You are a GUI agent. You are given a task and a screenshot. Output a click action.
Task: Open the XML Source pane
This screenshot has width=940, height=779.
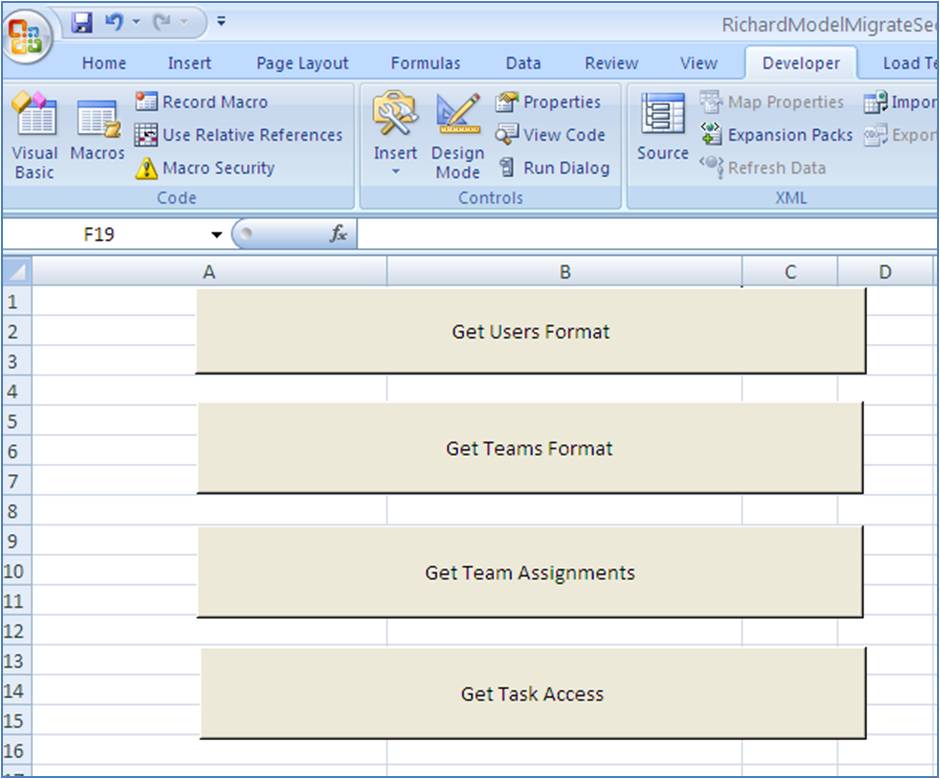662,127
